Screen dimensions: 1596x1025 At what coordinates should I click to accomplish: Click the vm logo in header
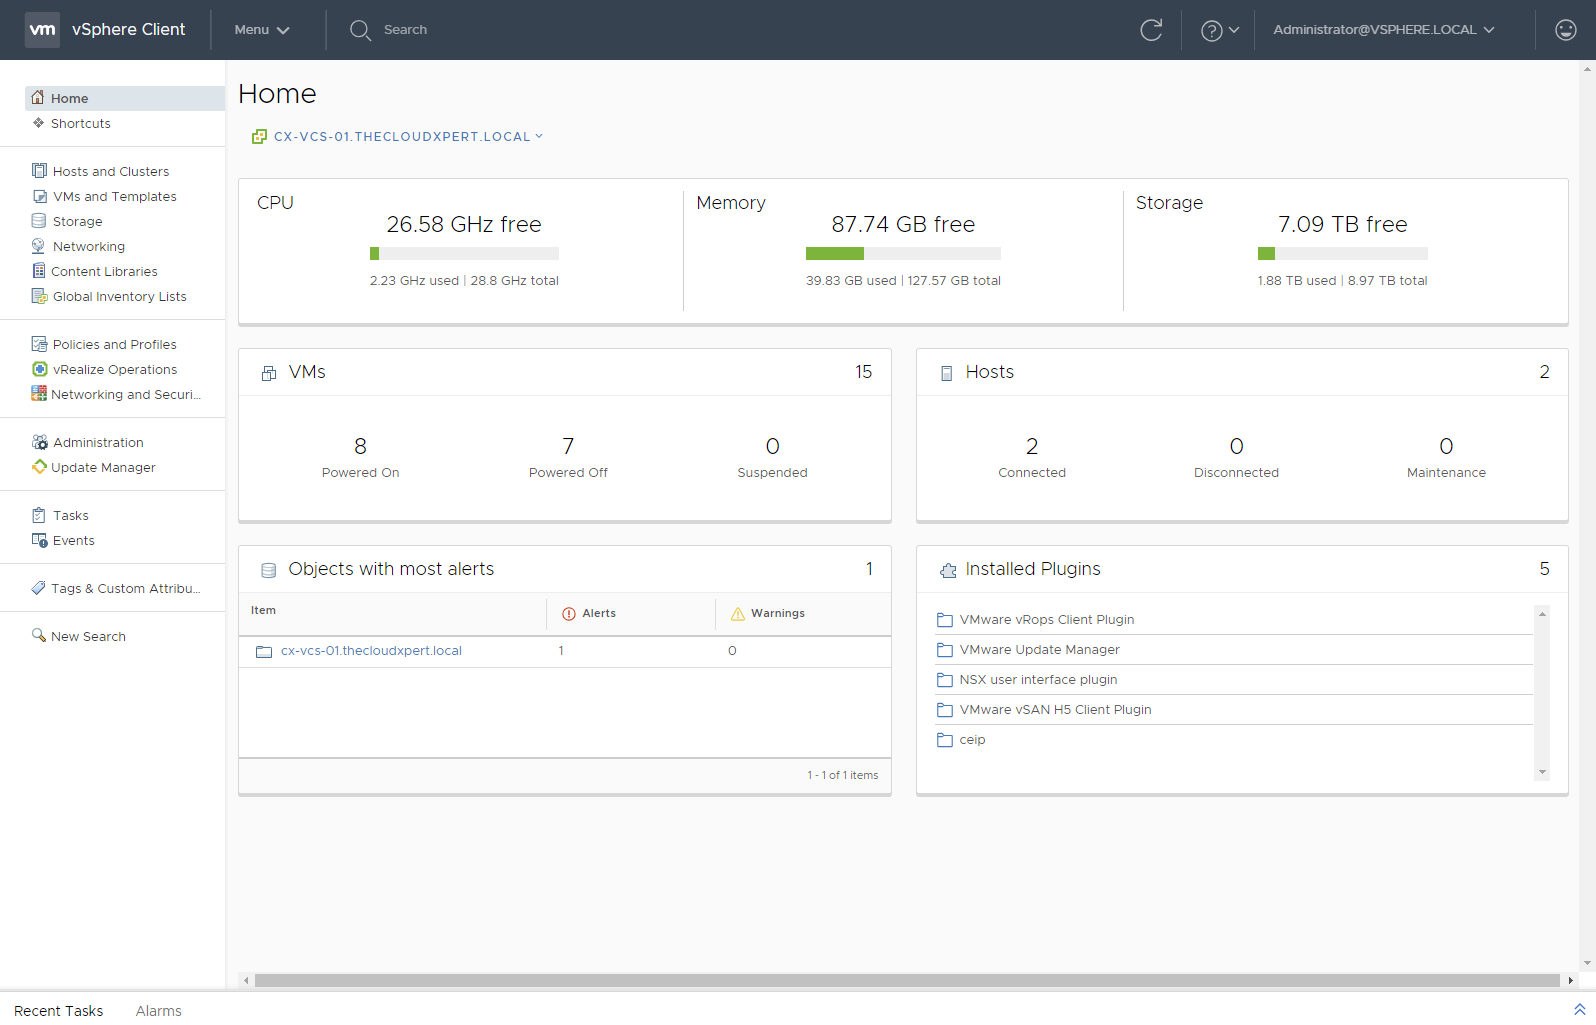pyautogui.click(x=42, y=30)
